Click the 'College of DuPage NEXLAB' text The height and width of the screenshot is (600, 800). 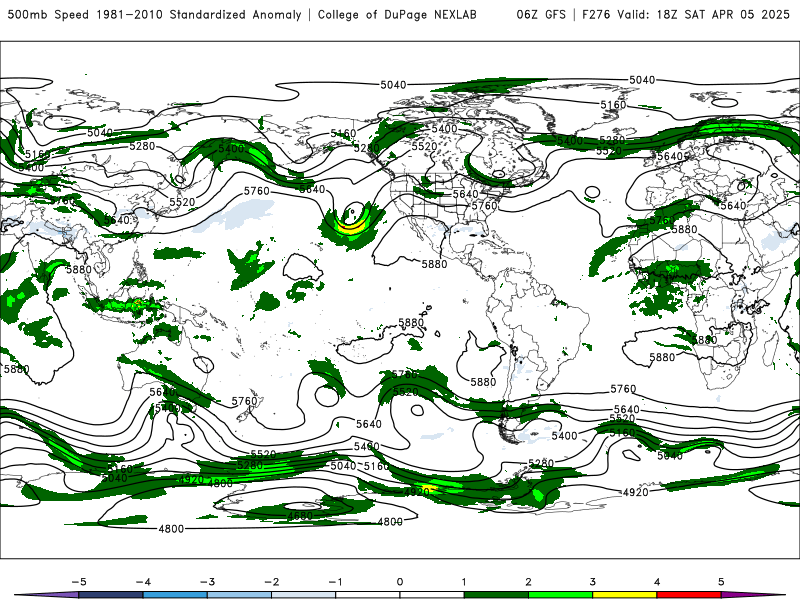coord(397,15)
